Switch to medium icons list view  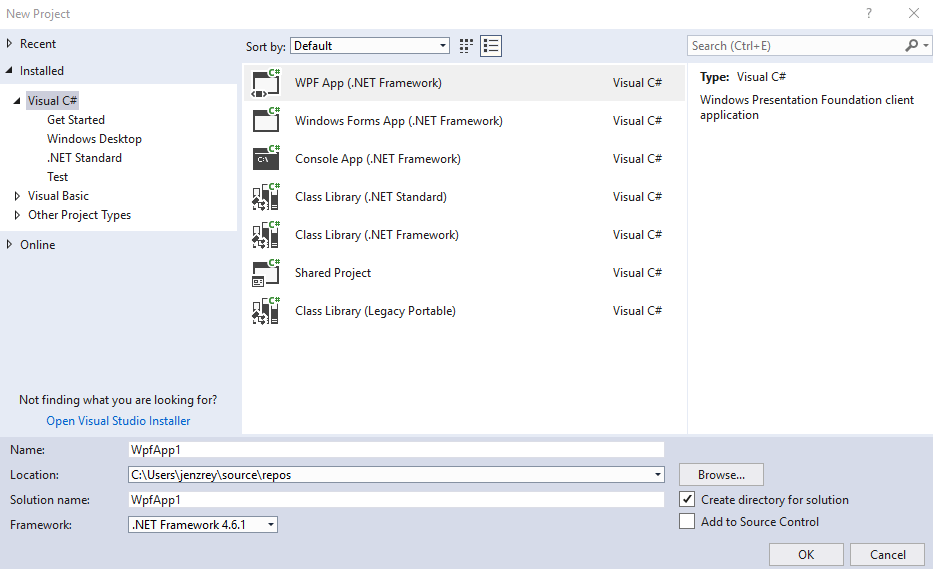click(491, 46)
